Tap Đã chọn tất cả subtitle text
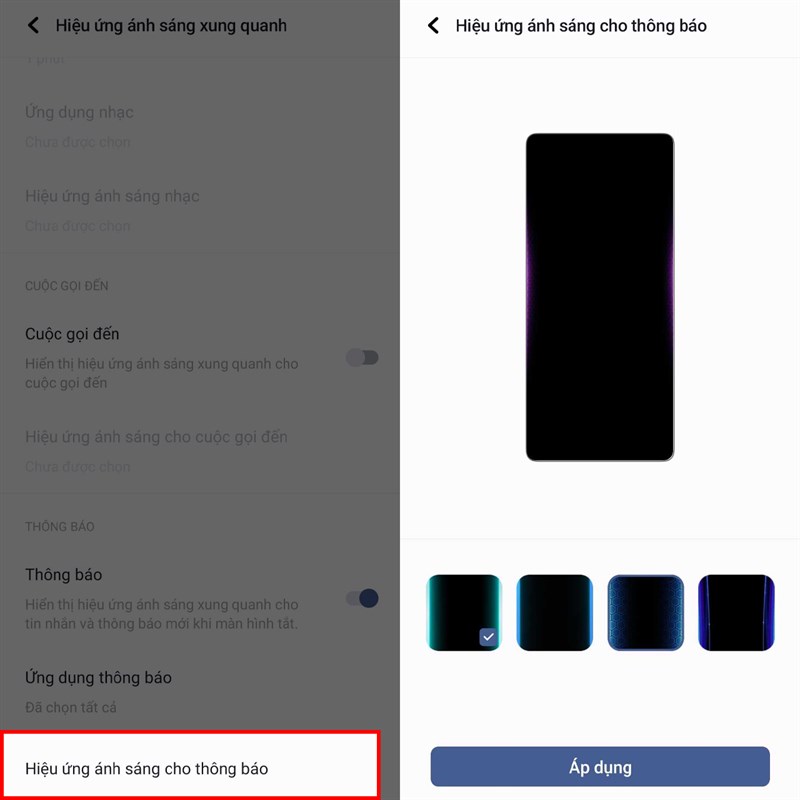The height and width of the screenshot is (800, 800). coord(71,707)
